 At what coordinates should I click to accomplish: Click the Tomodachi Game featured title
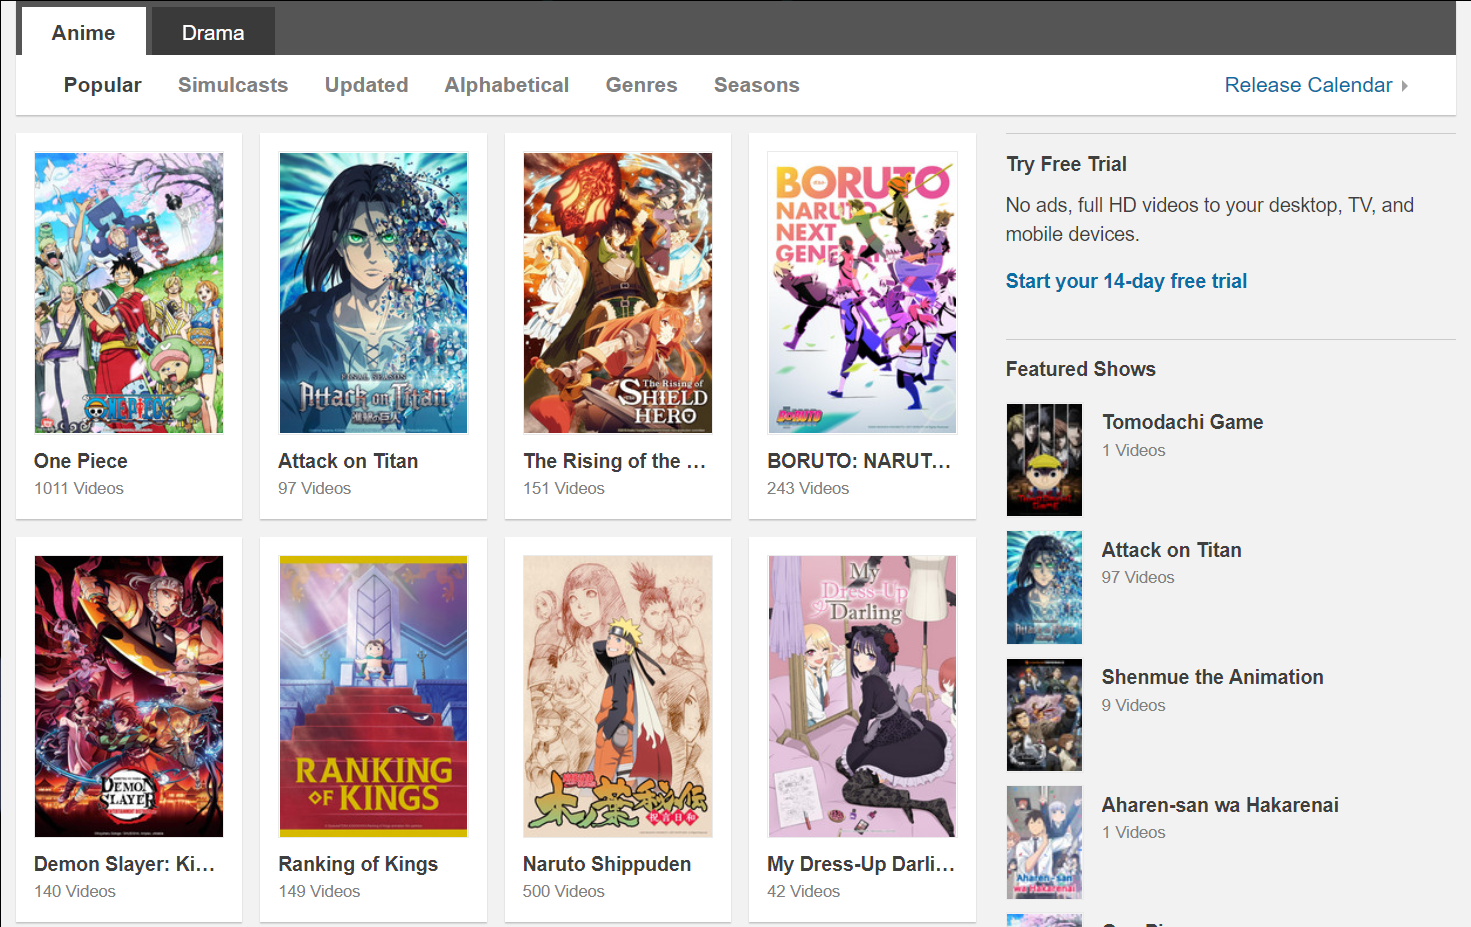[1183, 422]
